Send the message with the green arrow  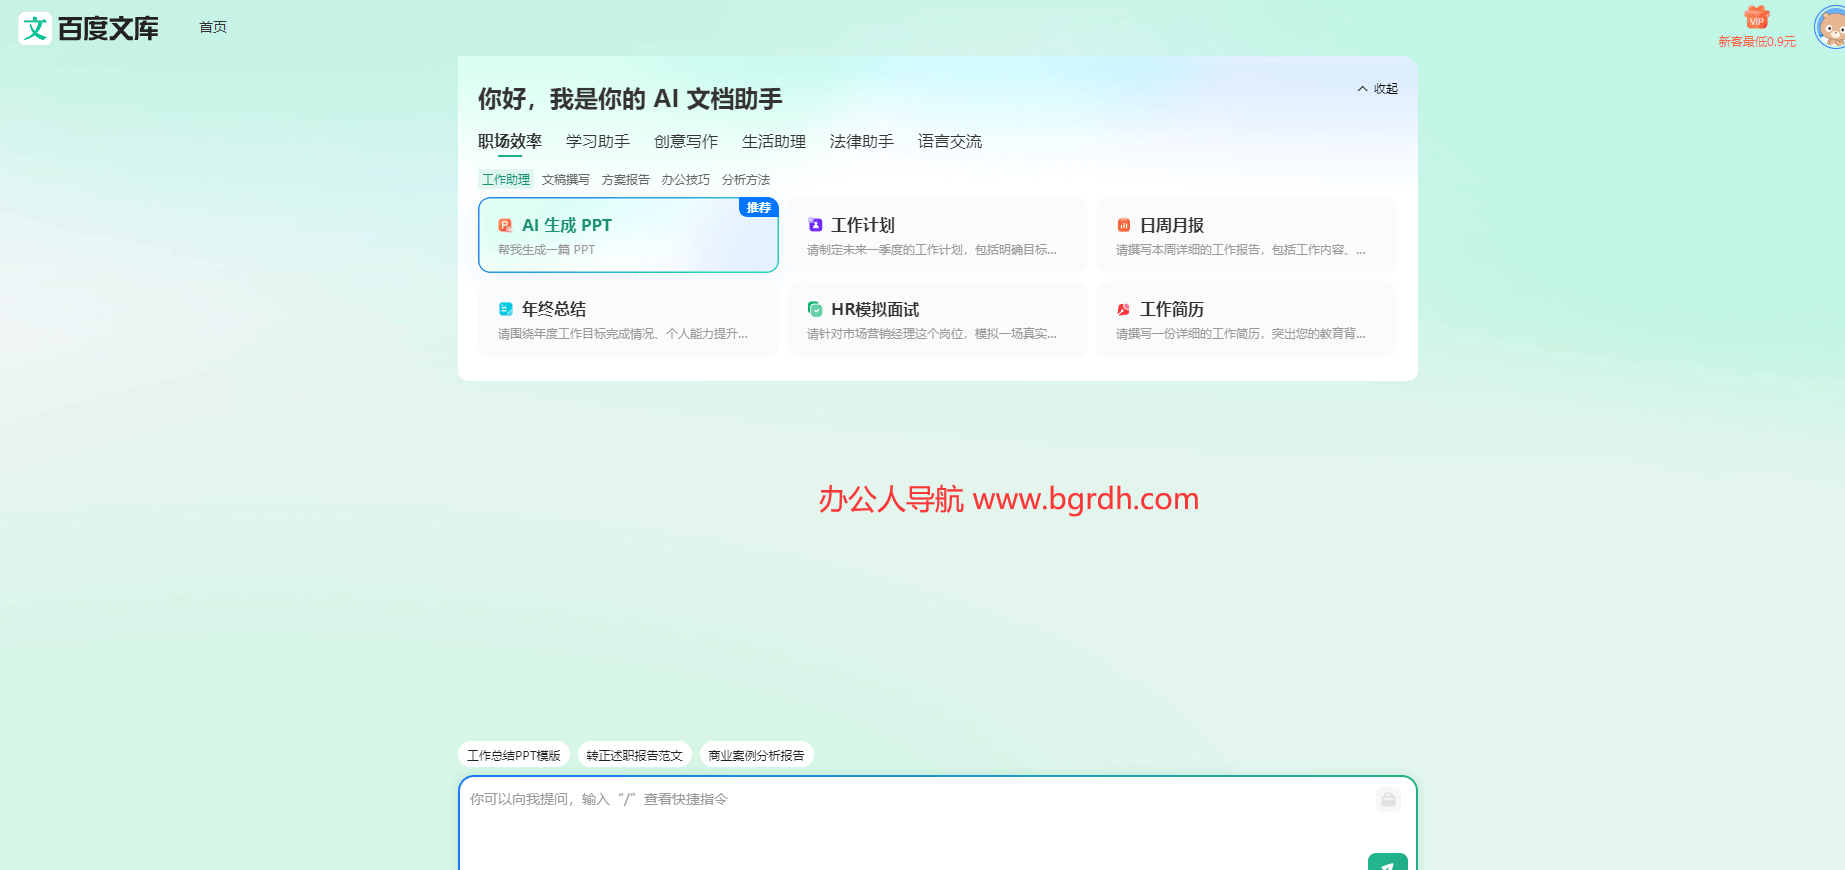pos(1388,862)
